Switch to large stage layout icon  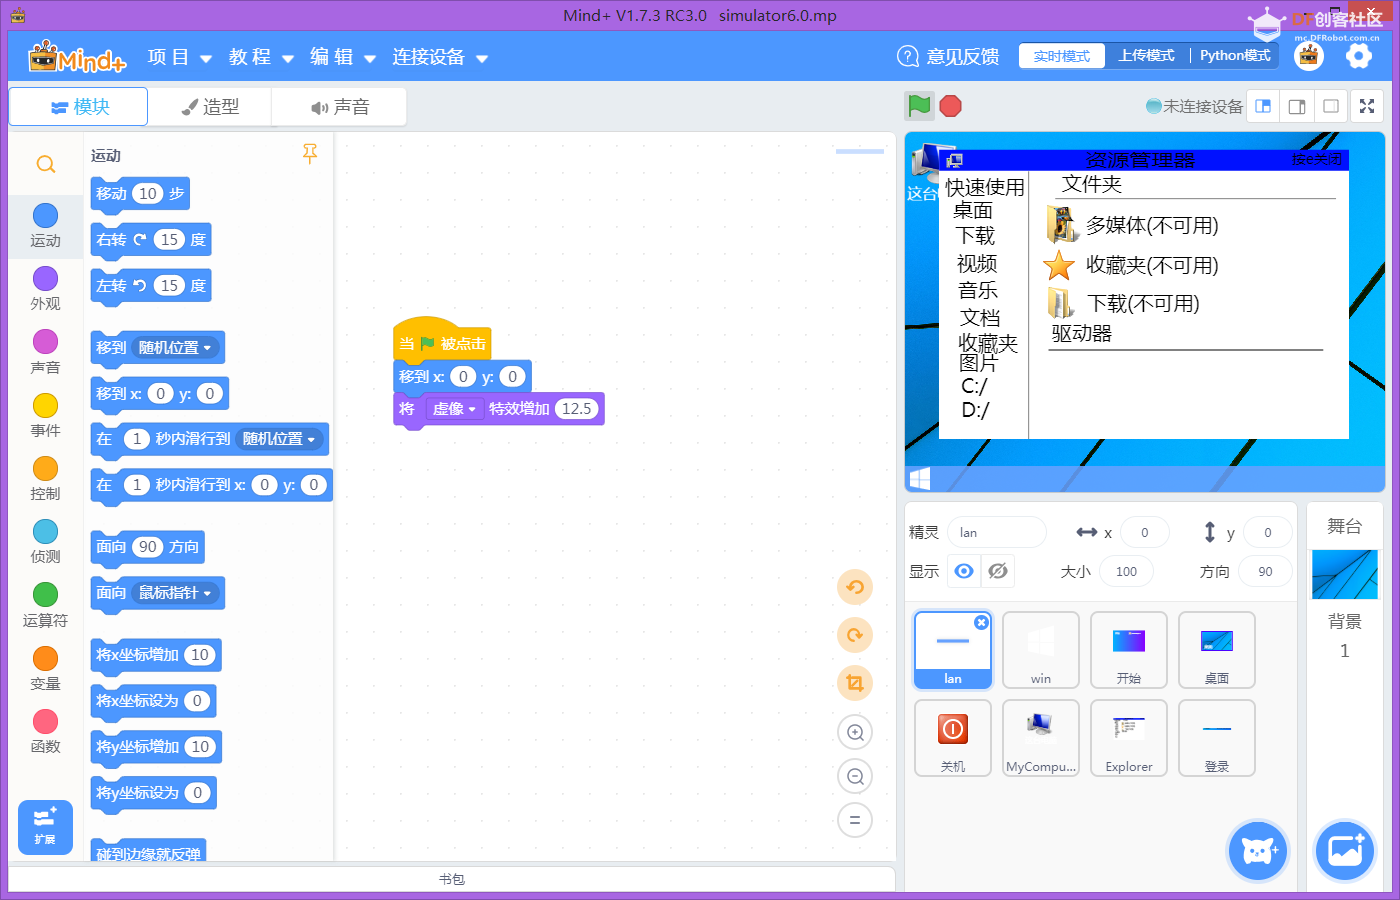tap(1331, 106)
